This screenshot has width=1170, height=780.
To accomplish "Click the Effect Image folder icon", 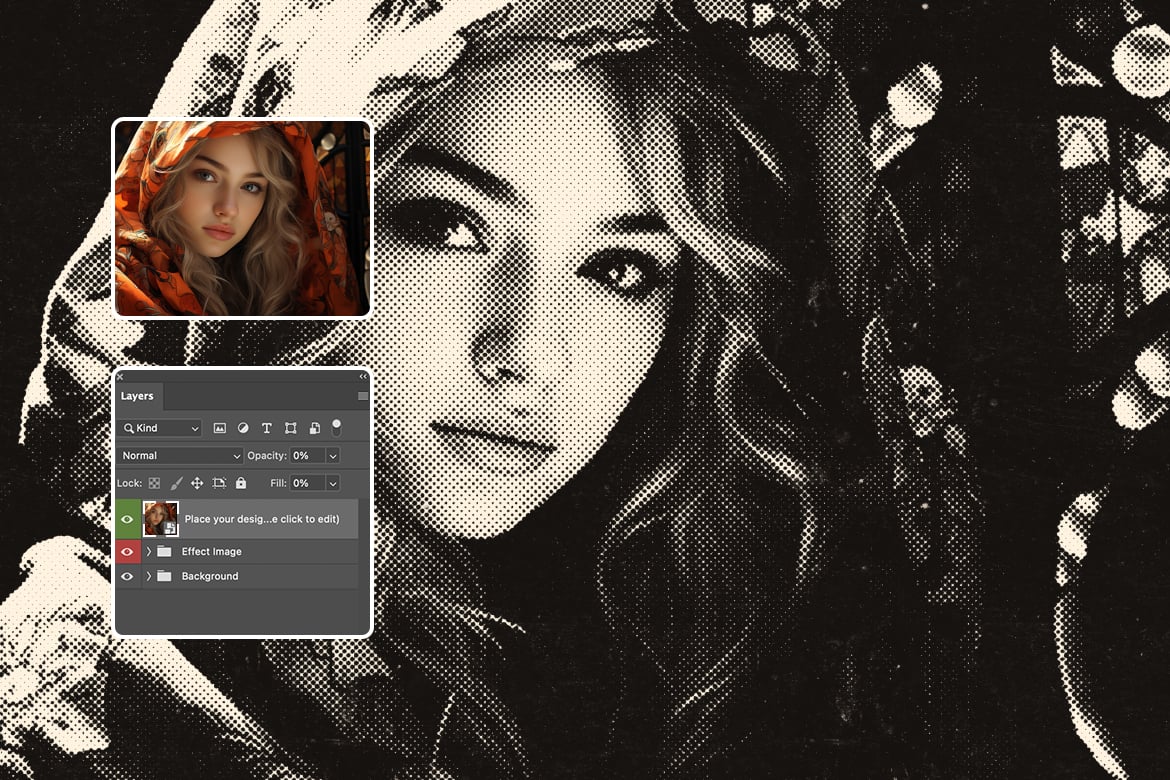I will click(x=165, y=552).
